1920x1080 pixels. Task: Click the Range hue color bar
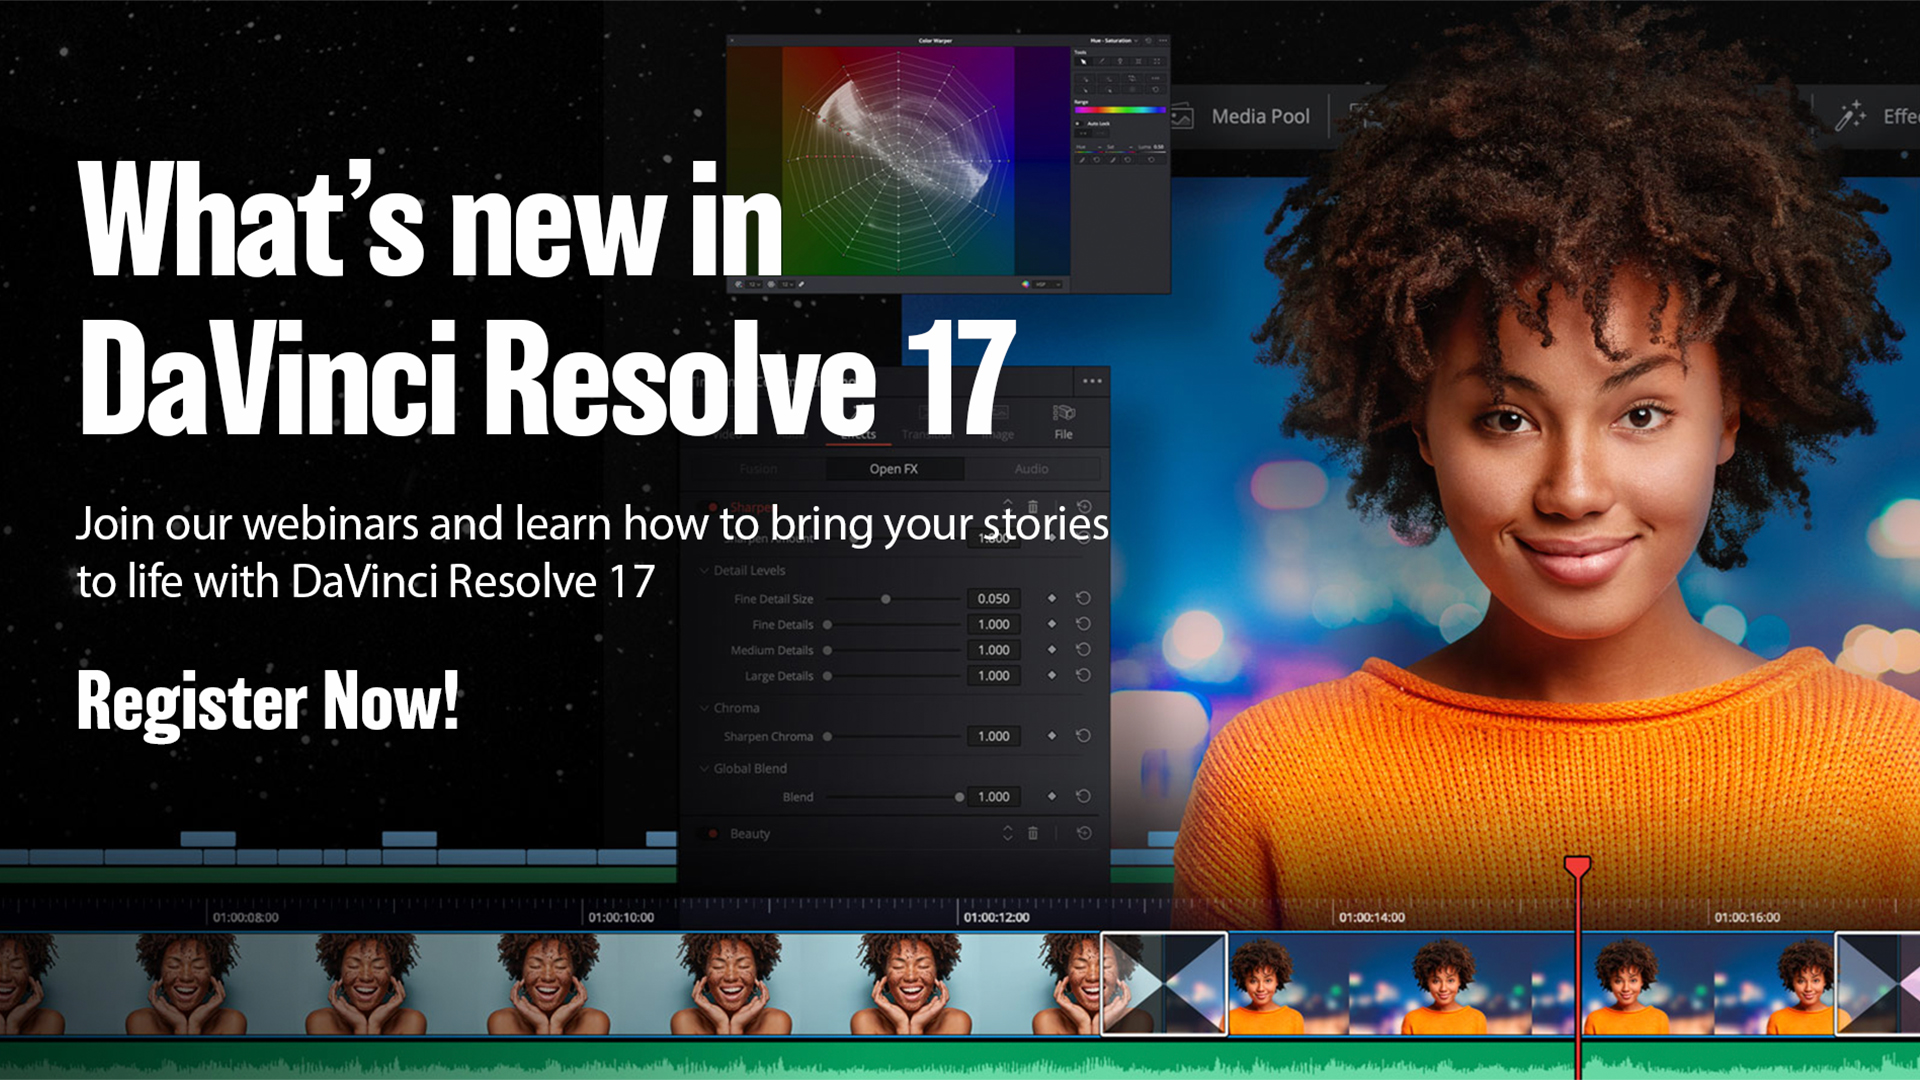point(1120,110)
